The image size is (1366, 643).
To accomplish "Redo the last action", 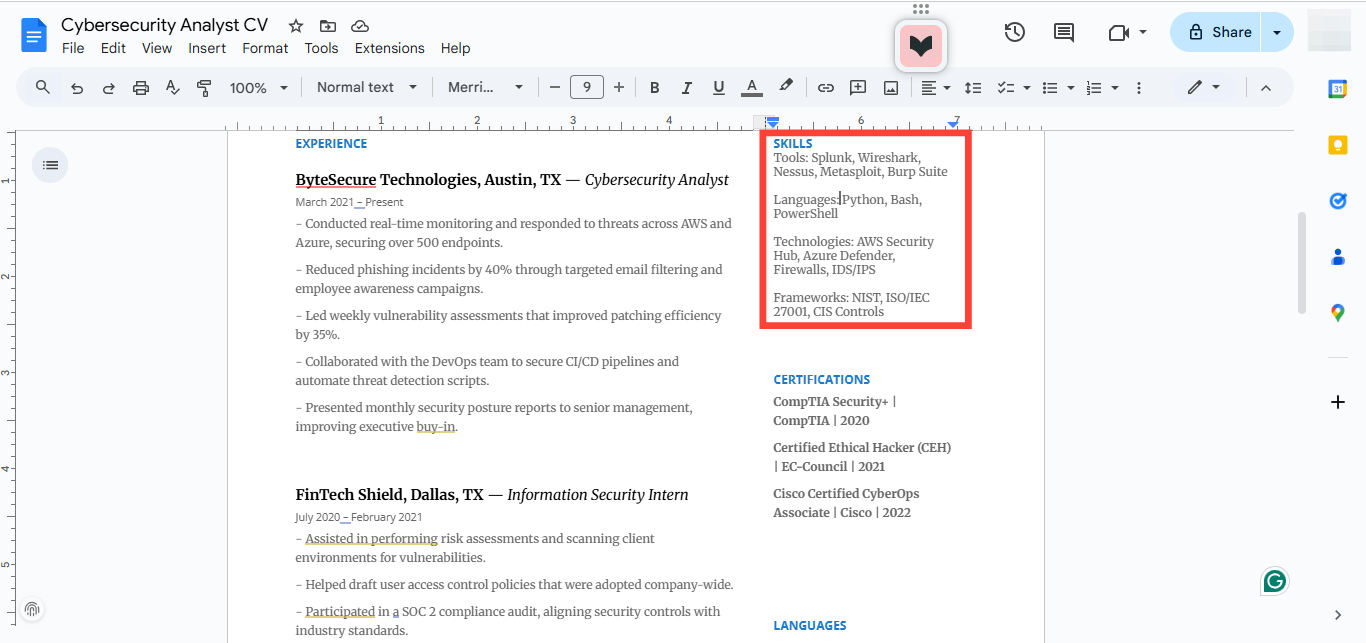I will pyautogui.click(x=108, y=88).
